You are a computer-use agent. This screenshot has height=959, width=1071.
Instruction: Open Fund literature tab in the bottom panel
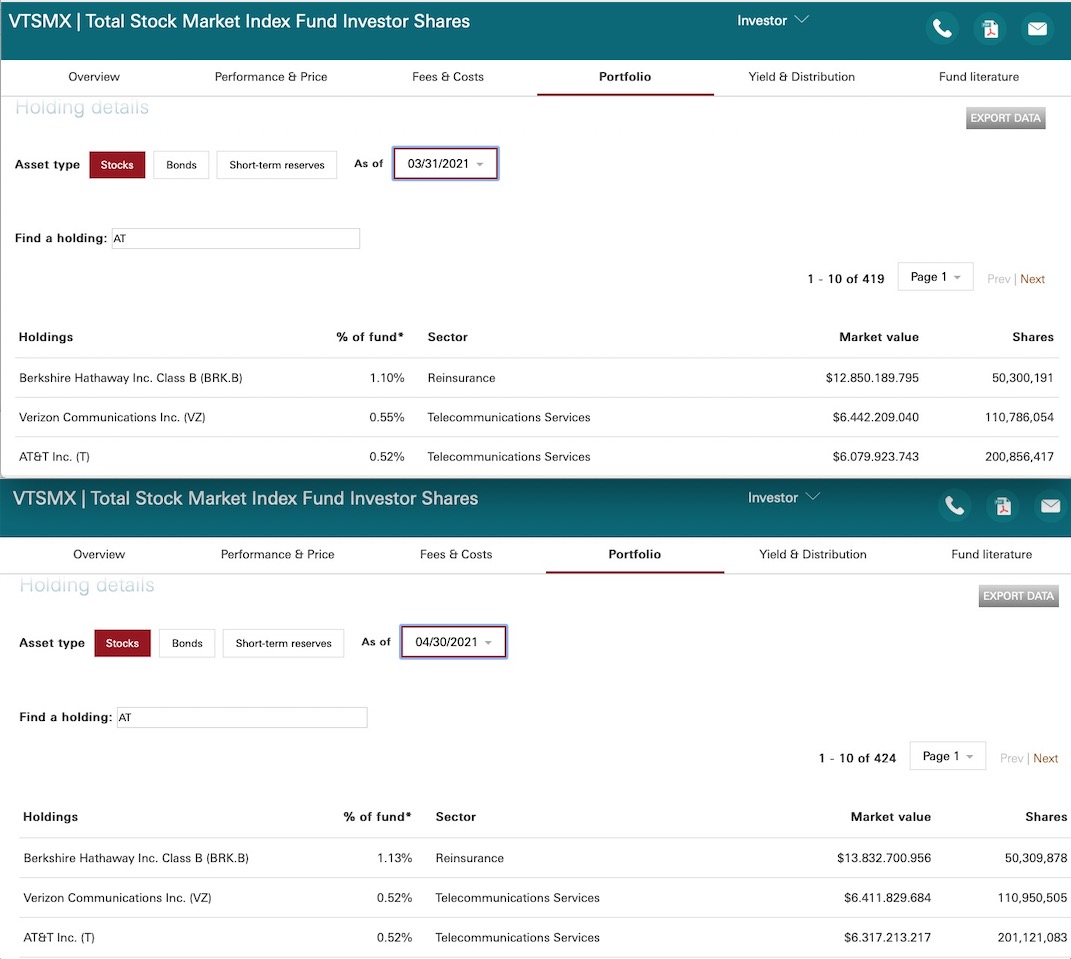click(x=992, y=554)
